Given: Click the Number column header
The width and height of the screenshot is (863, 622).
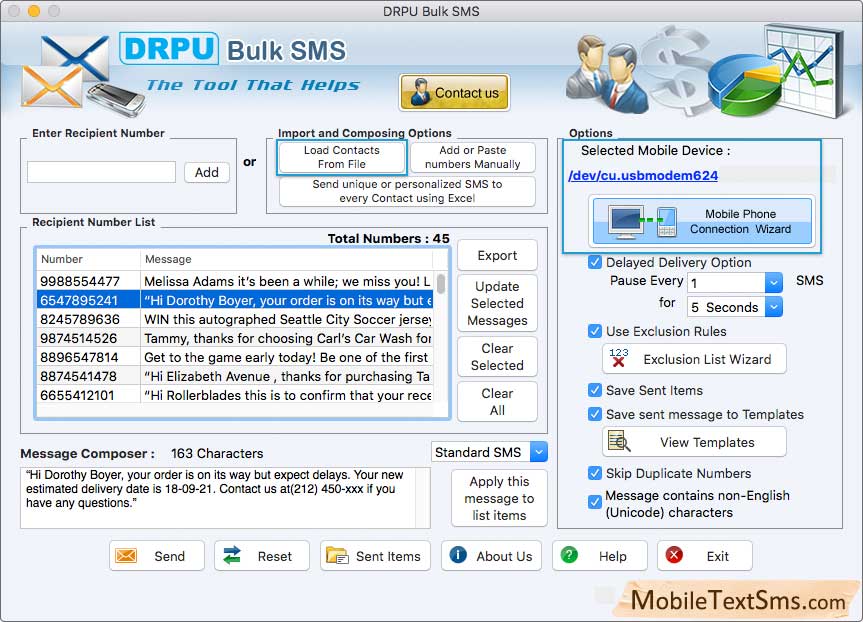Looking at the screenshot, I should (x=88, y=259).
